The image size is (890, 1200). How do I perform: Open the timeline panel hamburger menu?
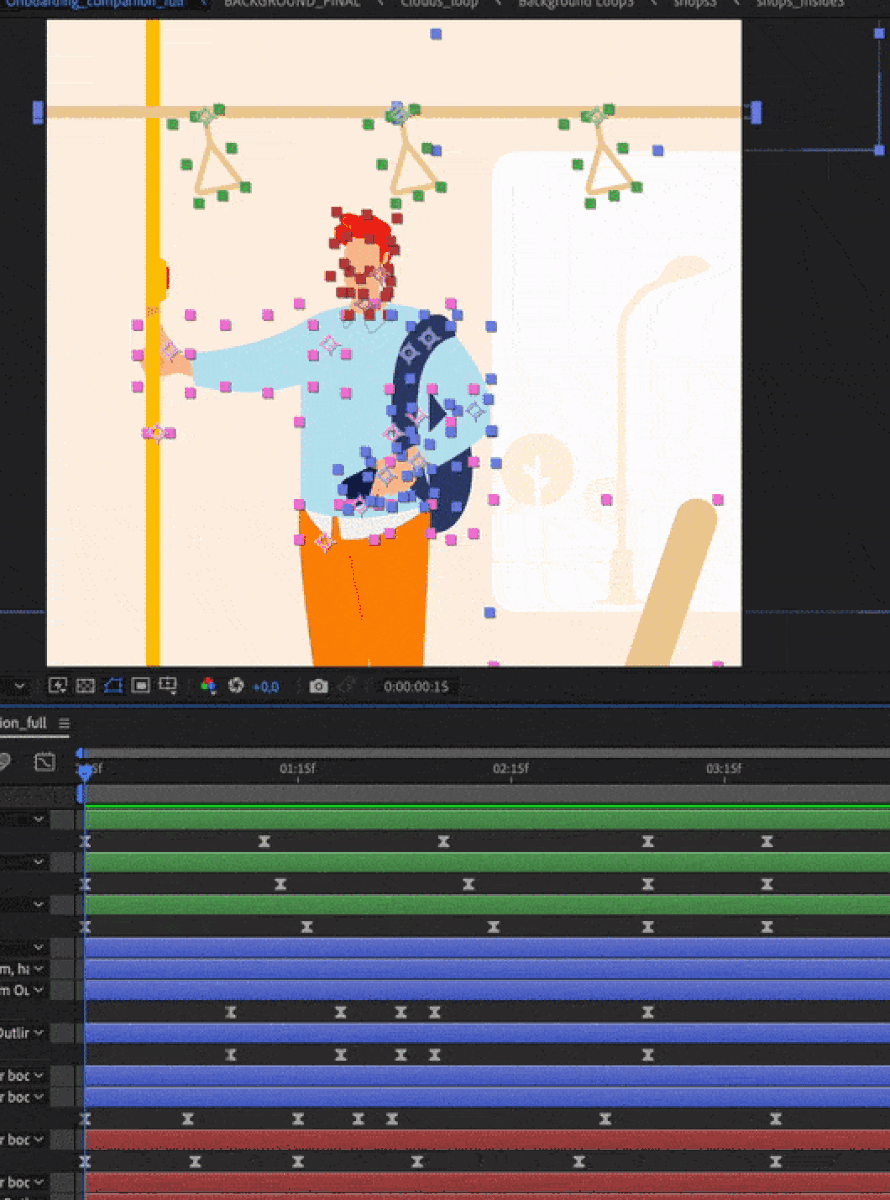(x=64, y=723)
